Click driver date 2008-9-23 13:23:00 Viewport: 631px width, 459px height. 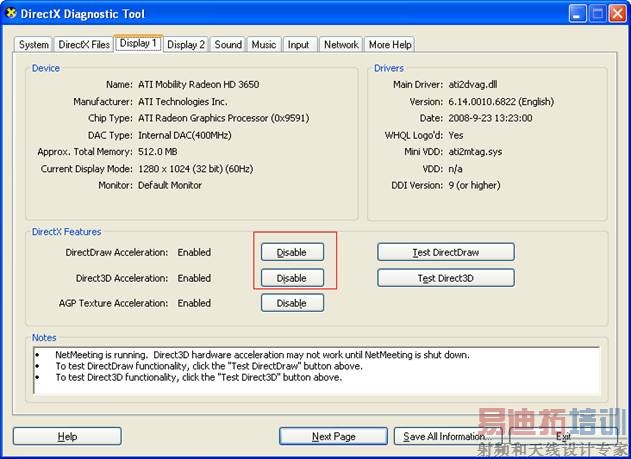(490, 118)
